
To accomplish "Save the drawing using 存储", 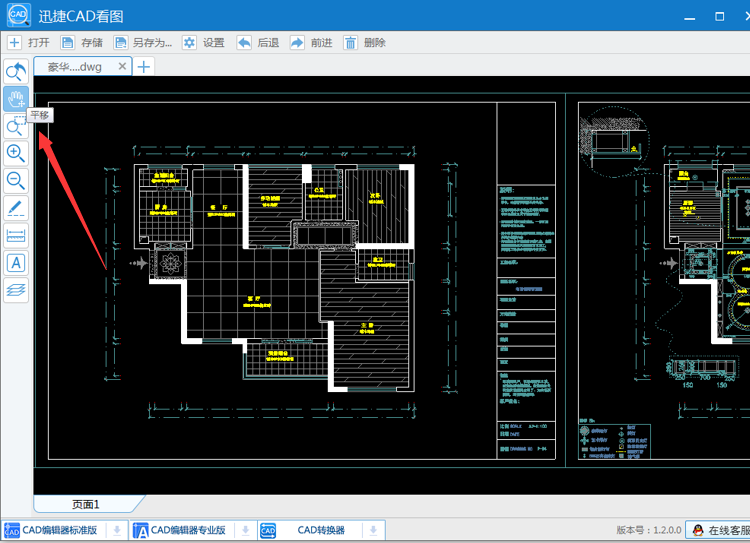I will coord(82,43).
